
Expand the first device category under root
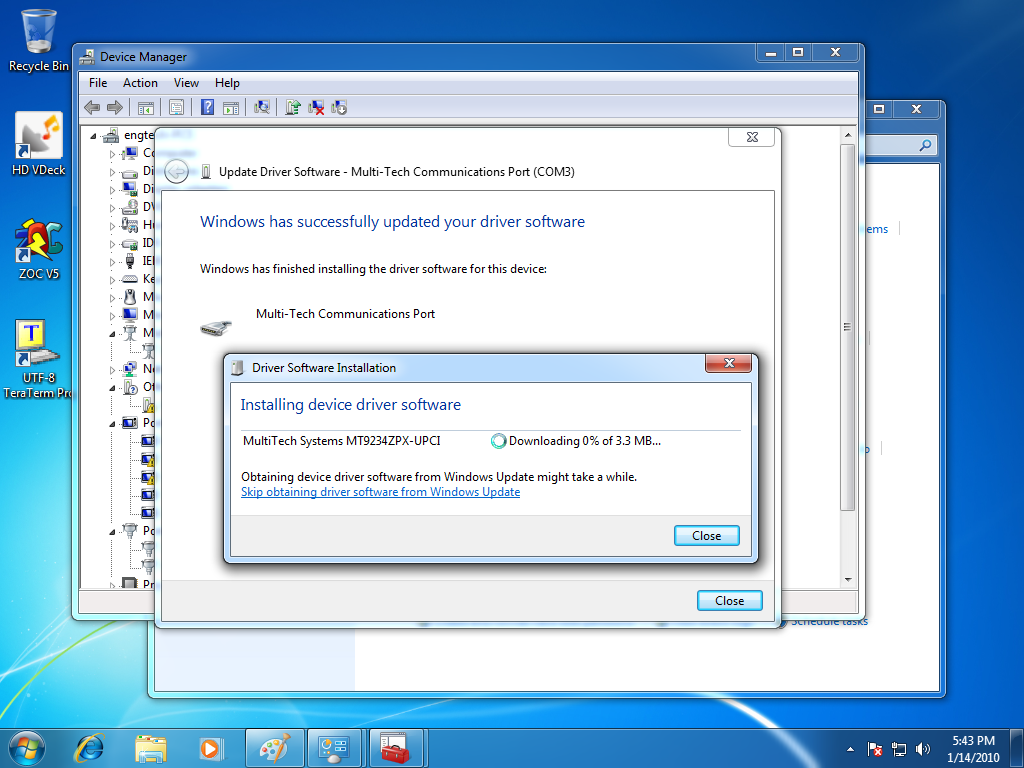point(112,154)
